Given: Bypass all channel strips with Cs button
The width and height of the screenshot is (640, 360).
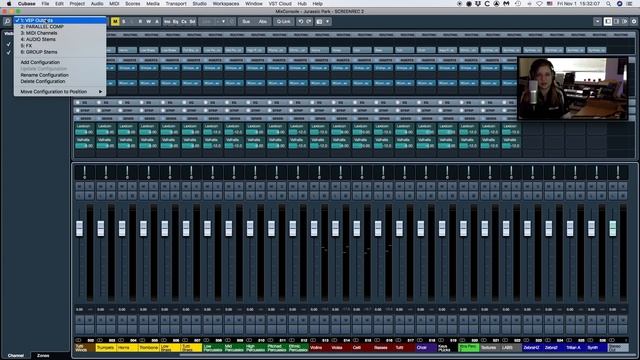Looking at the screenshot, I should click(x=184, y=21).
